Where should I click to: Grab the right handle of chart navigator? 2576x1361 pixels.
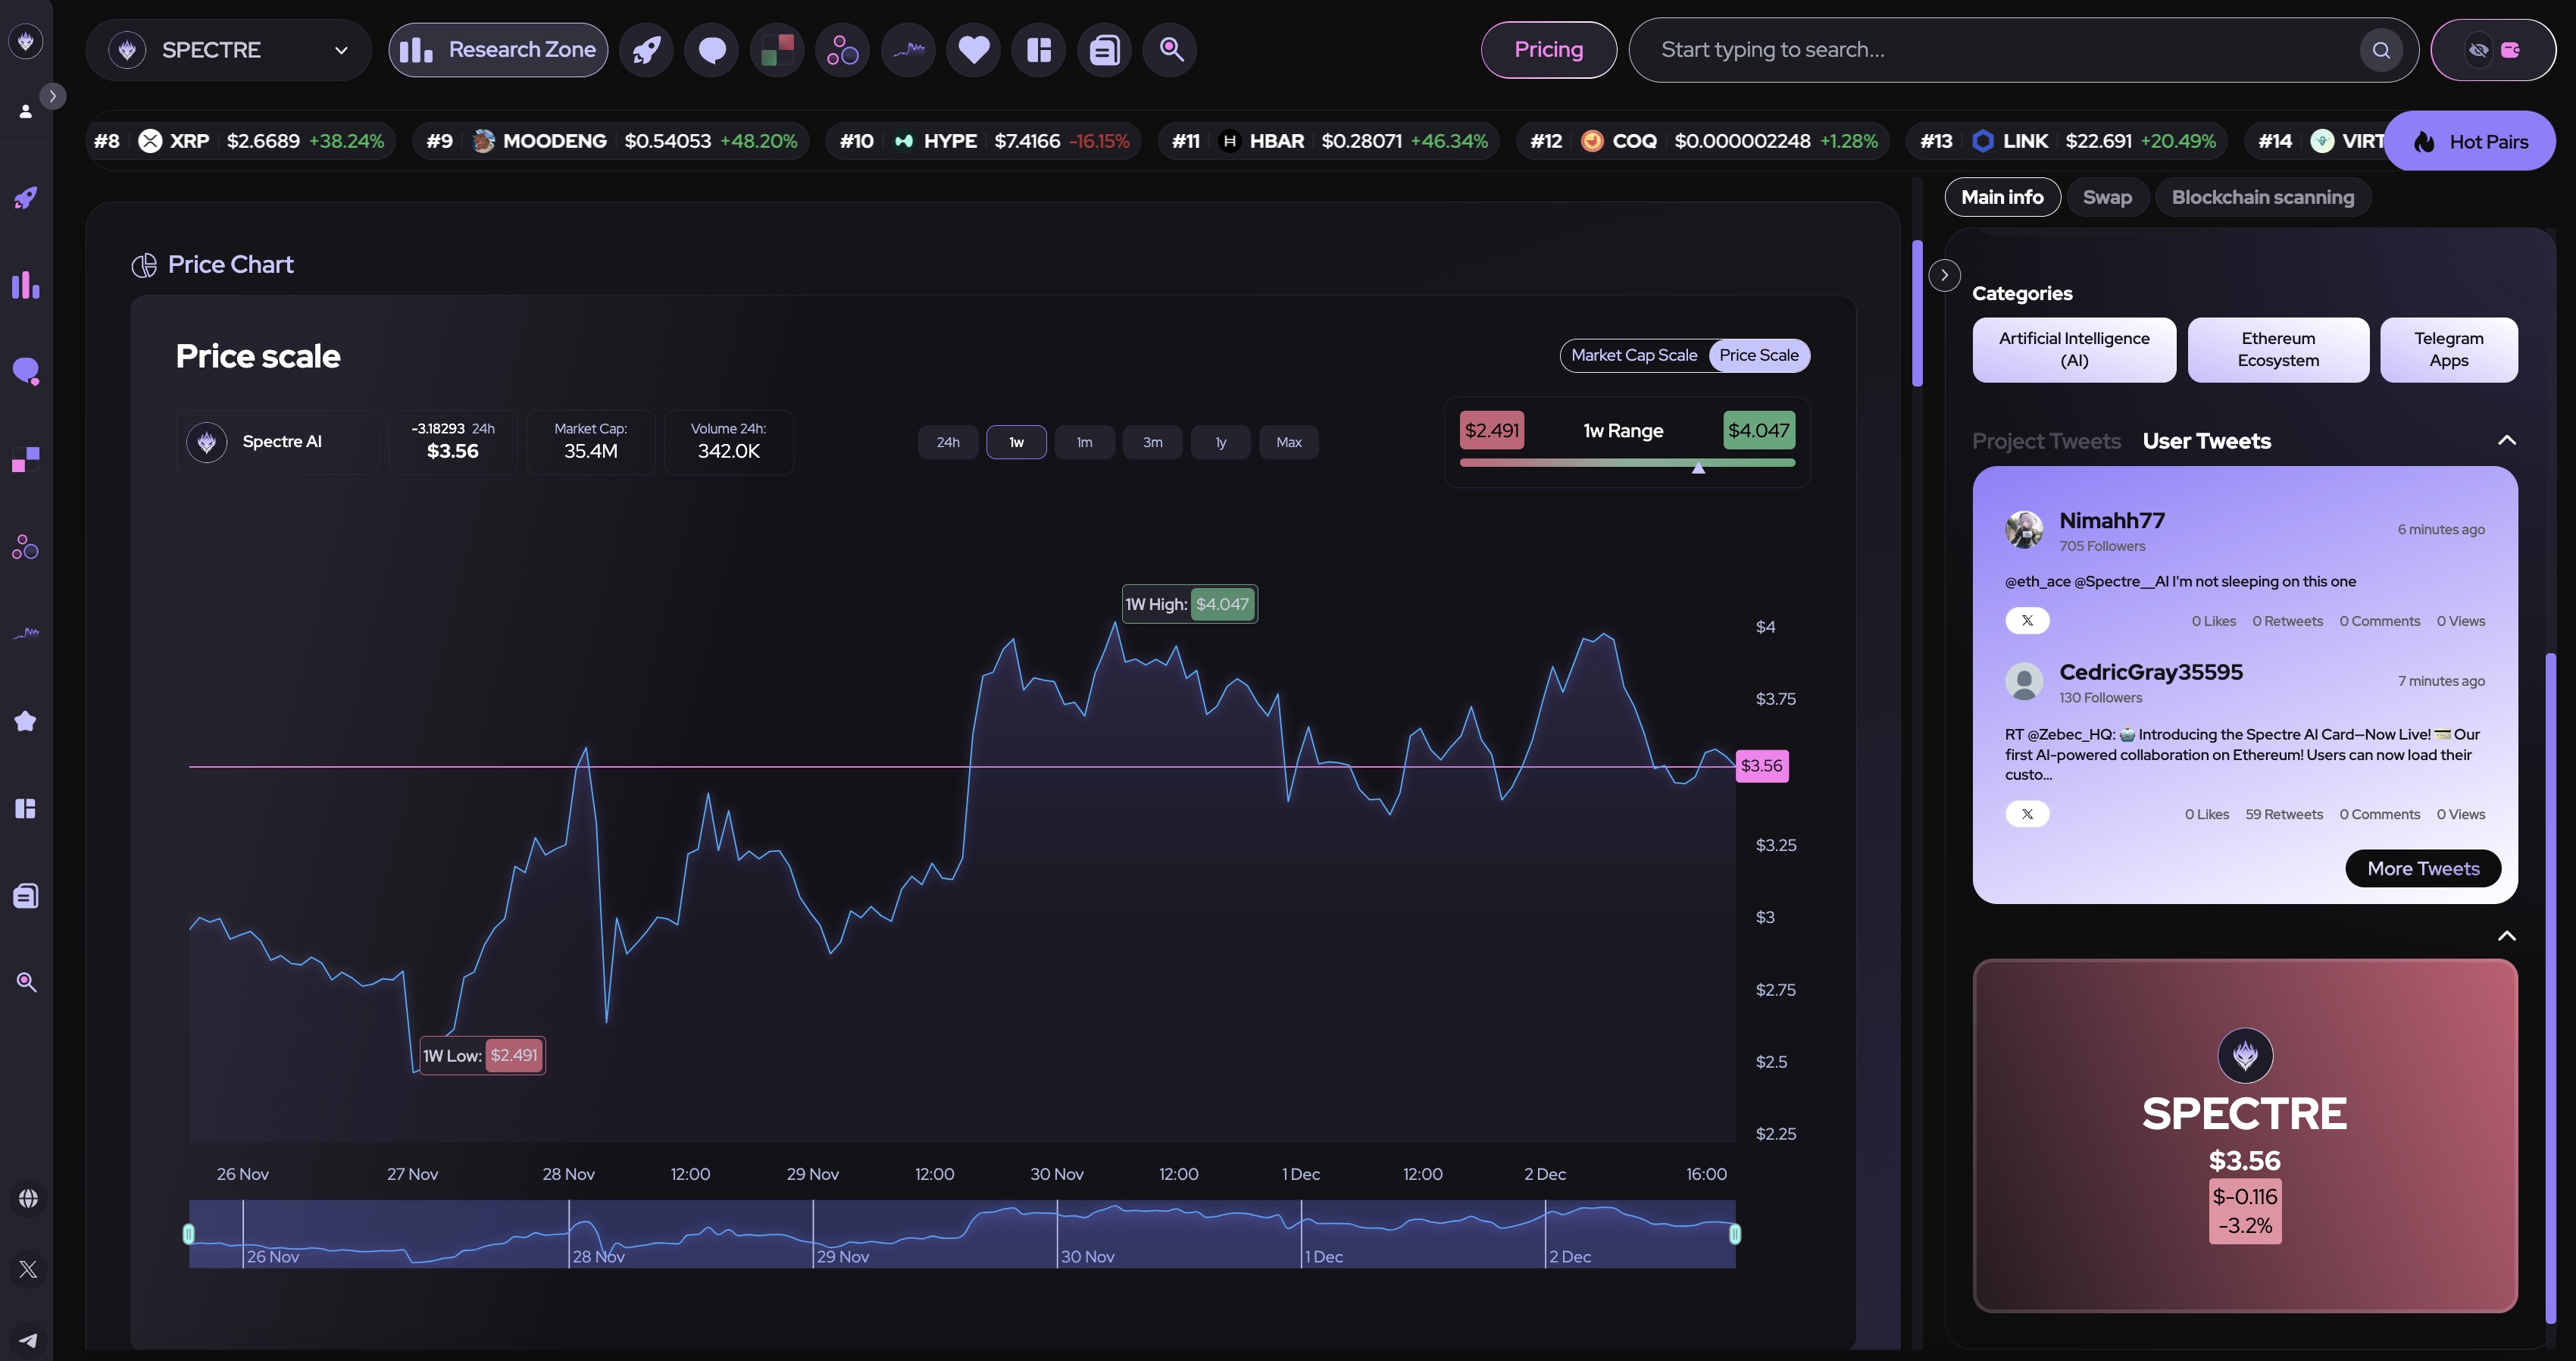click(1735, 1234)
